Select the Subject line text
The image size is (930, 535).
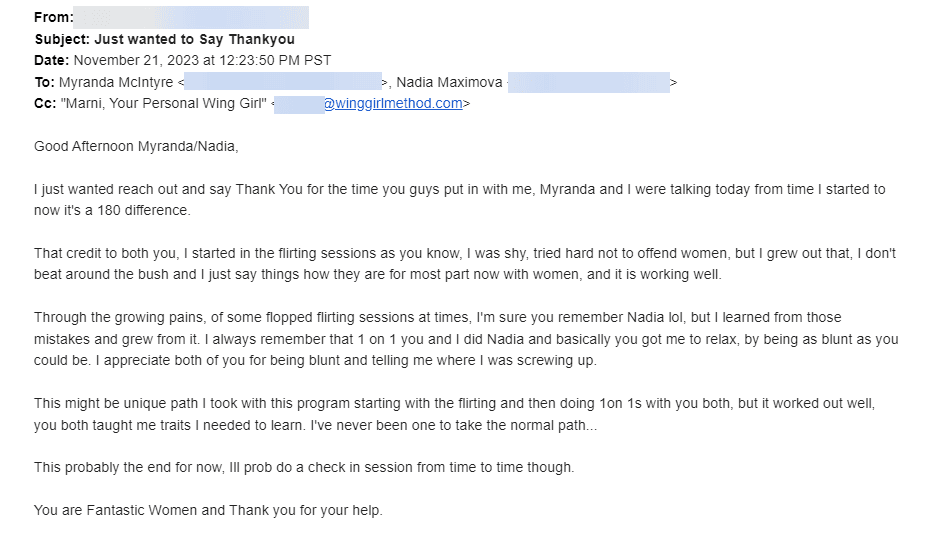pyautogui.click(x=165, y=39)
